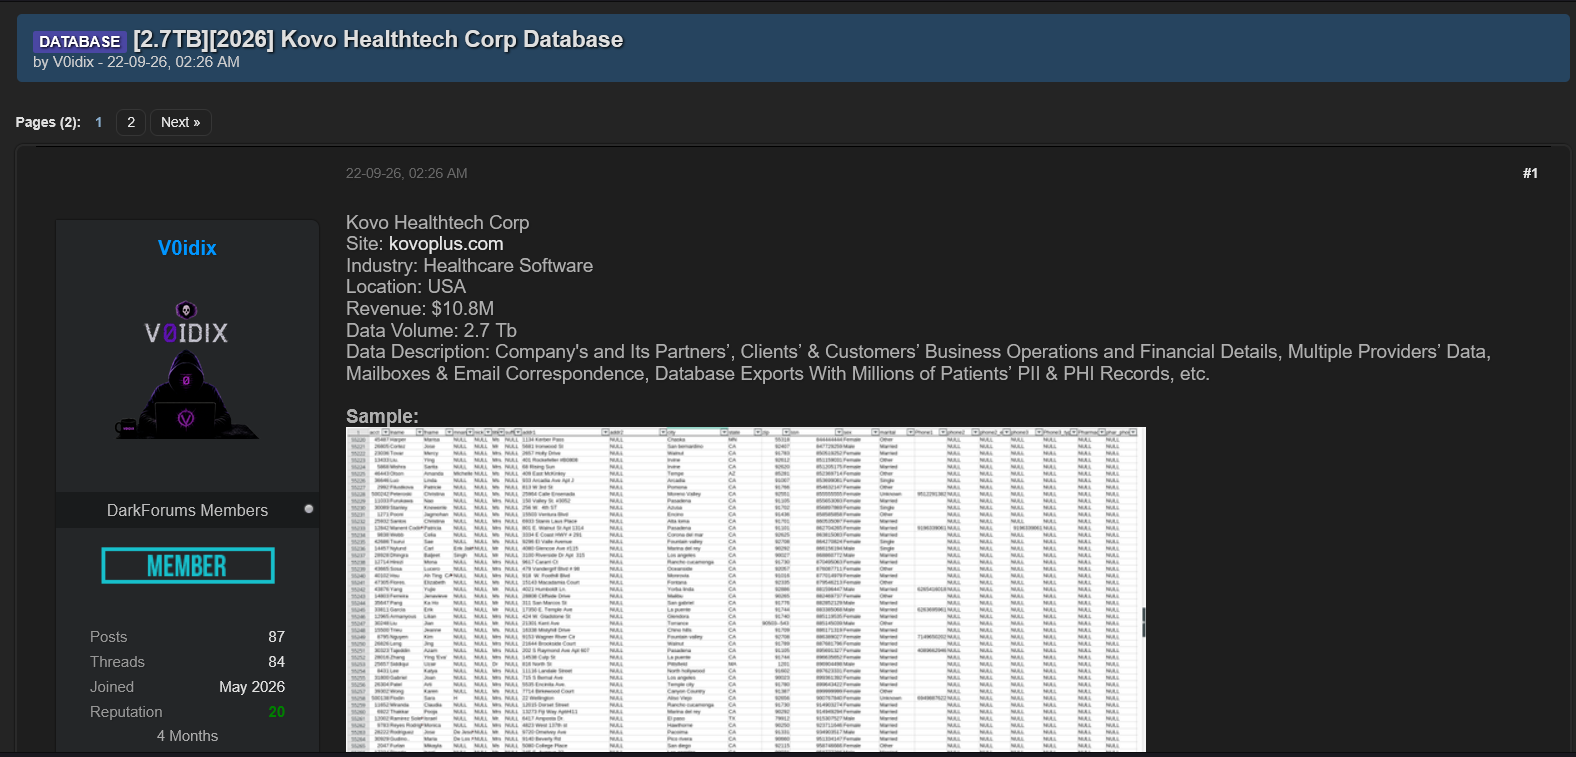Open the kovoplus.com site link
Screen dimensions: 1576x757
446,244
